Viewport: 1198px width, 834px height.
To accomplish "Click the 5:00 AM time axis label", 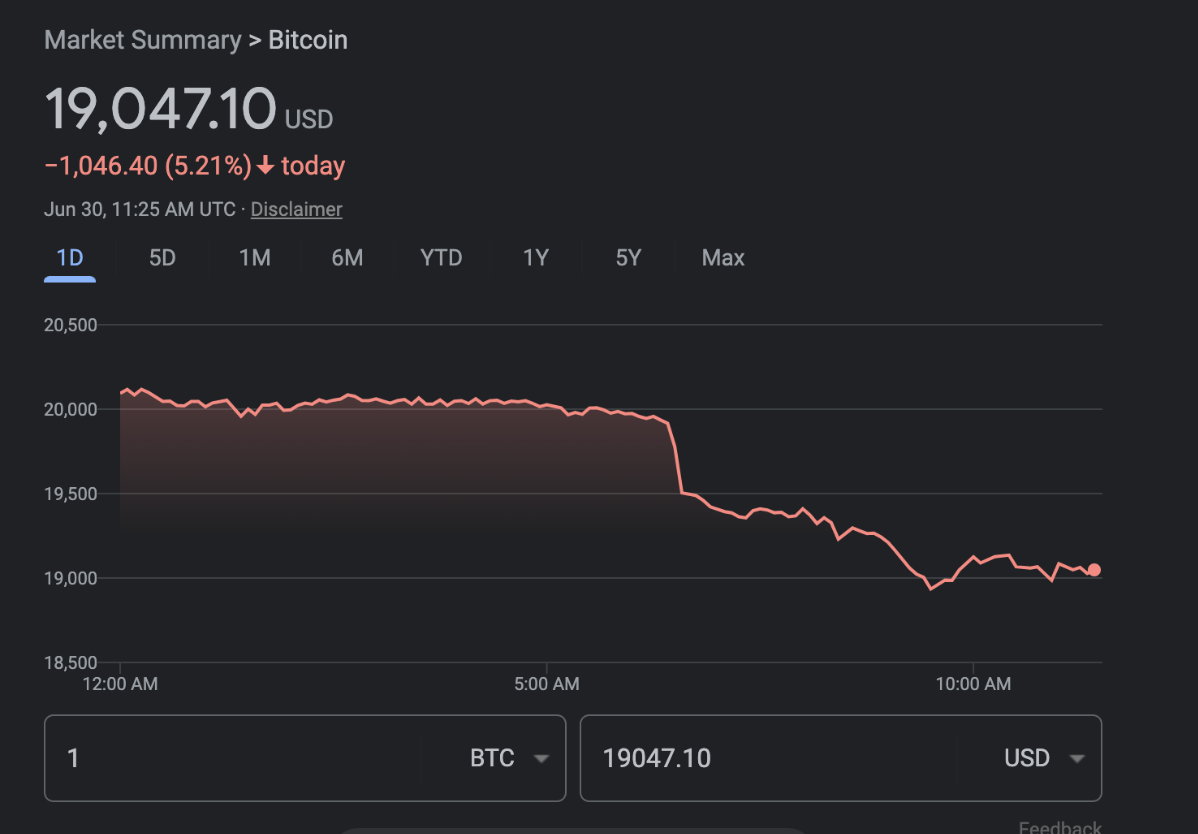I will tap(546, 684).
